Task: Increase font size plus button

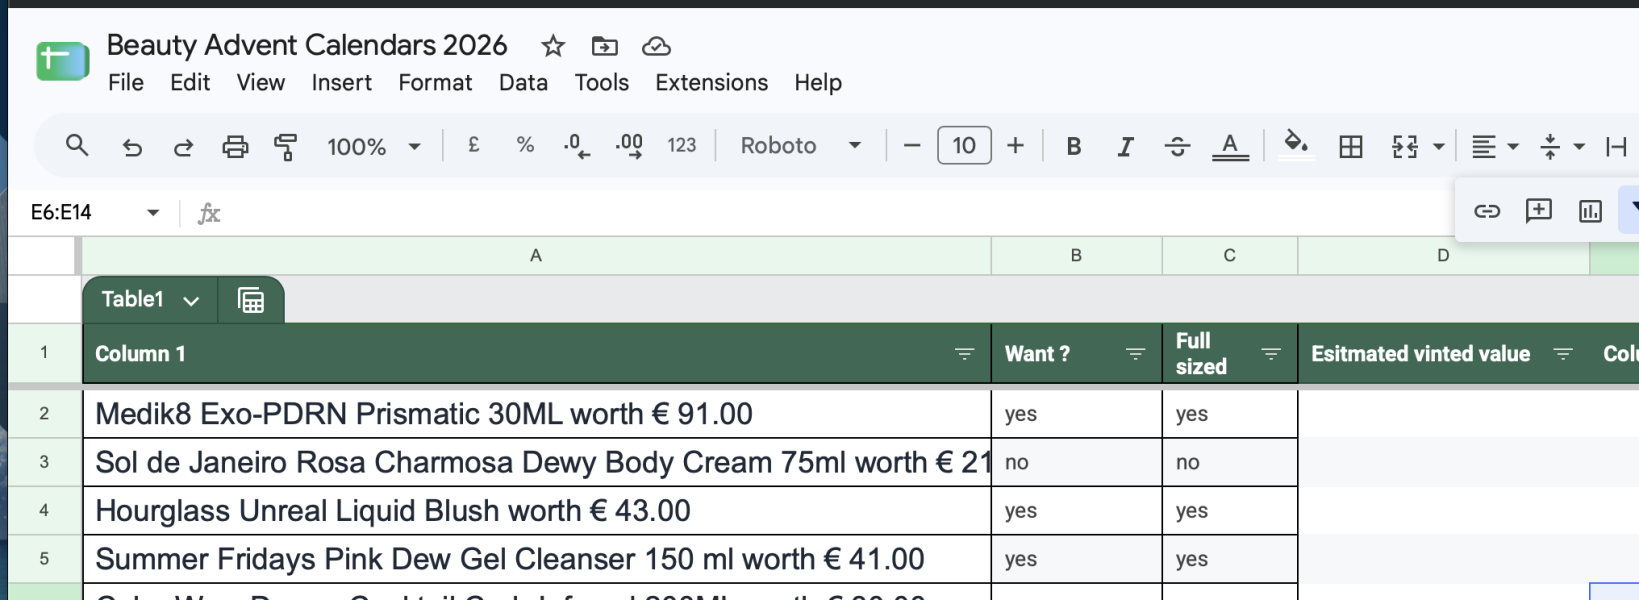Action: [1015, 146]
